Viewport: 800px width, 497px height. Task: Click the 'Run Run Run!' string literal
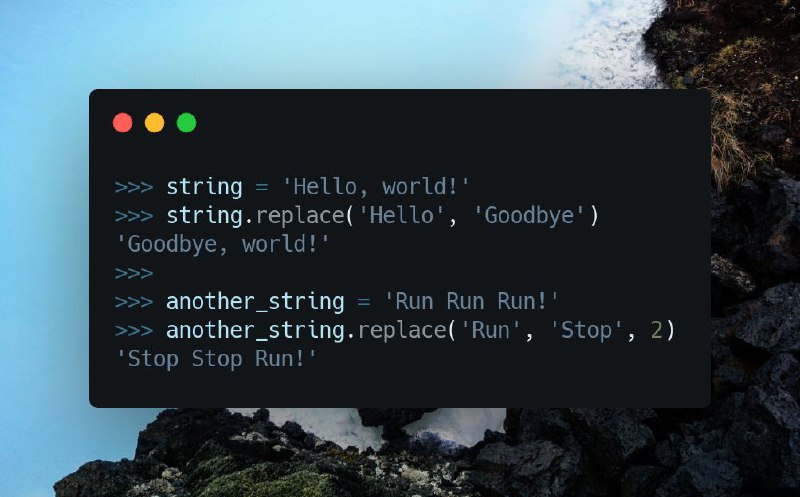471,302
